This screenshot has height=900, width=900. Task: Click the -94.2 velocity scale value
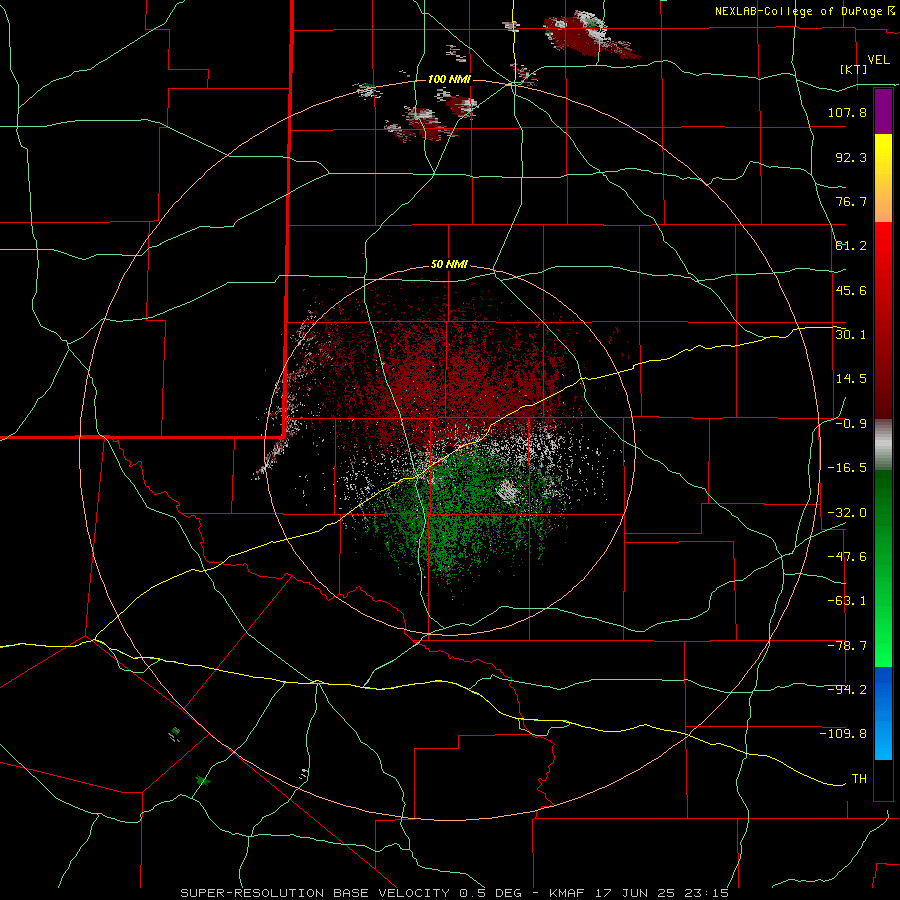tap(847, 690)
